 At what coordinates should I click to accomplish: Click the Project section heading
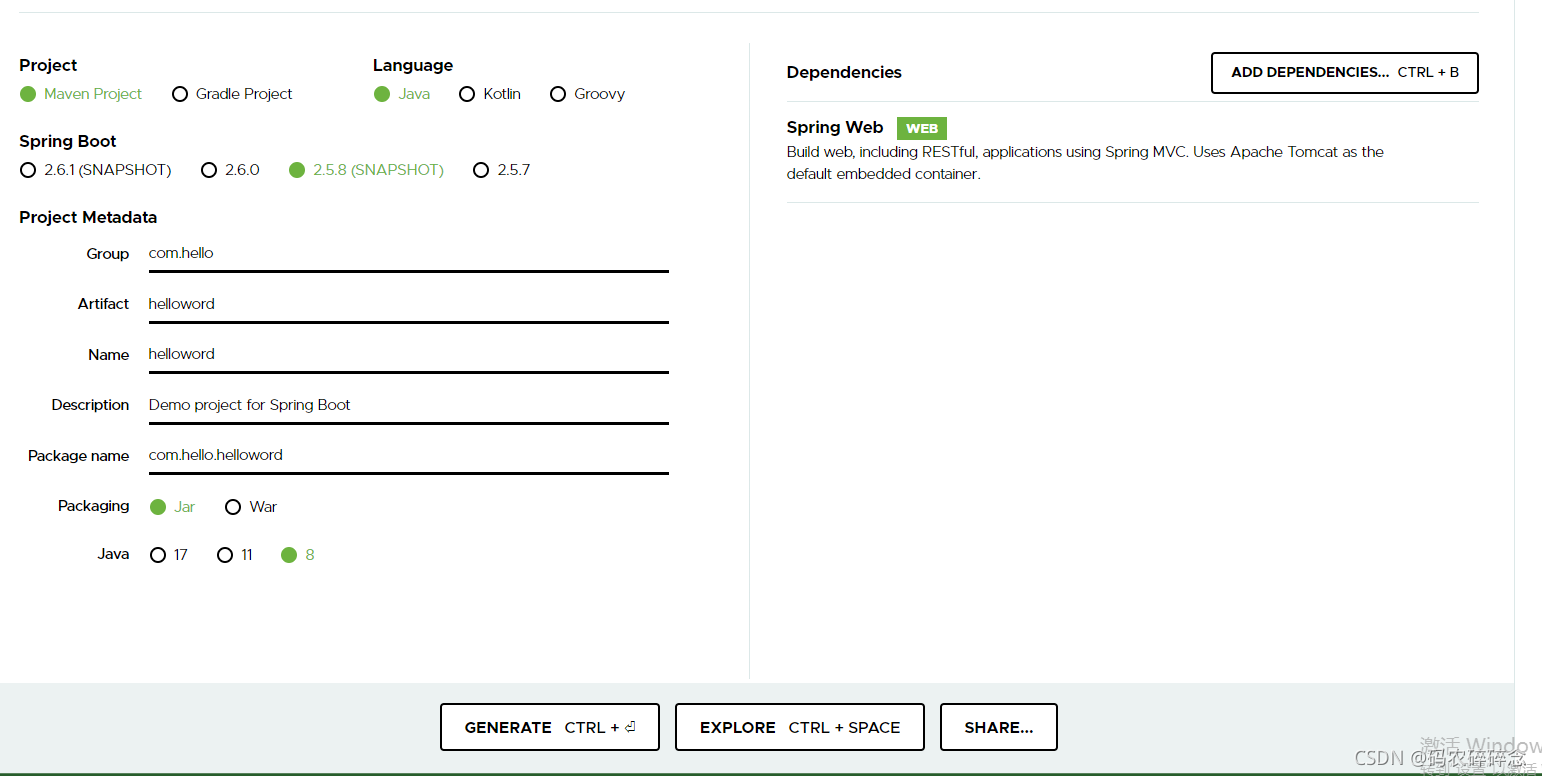pos(48,65)
